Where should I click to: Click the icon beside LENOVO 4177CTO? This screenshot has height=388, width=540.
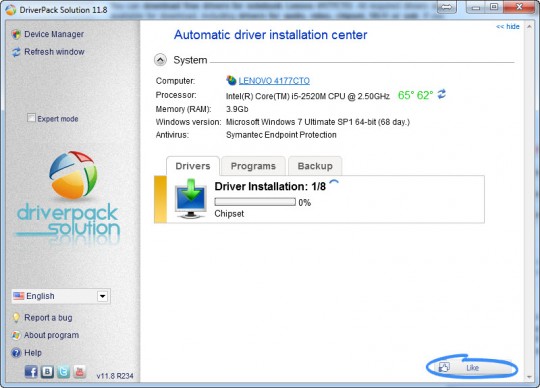pyautogui.click(x=231, y=80)
